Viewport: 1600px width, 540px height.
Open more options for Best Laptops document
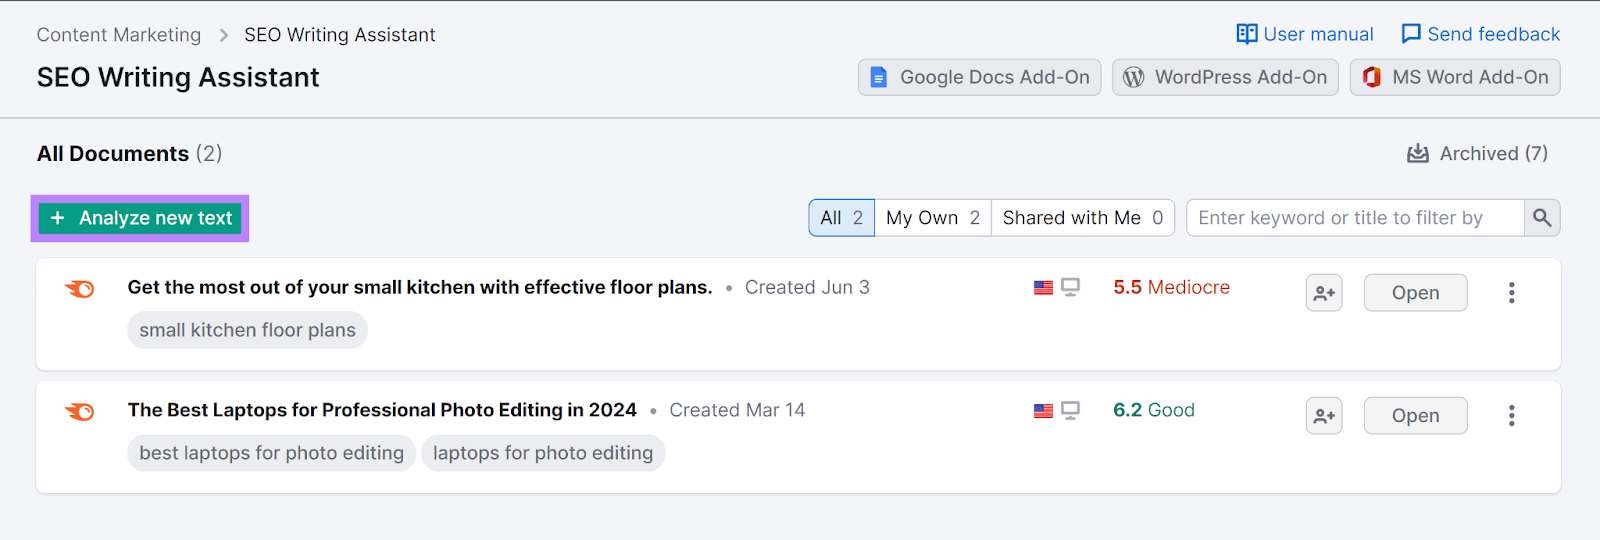pos(1511,416)
